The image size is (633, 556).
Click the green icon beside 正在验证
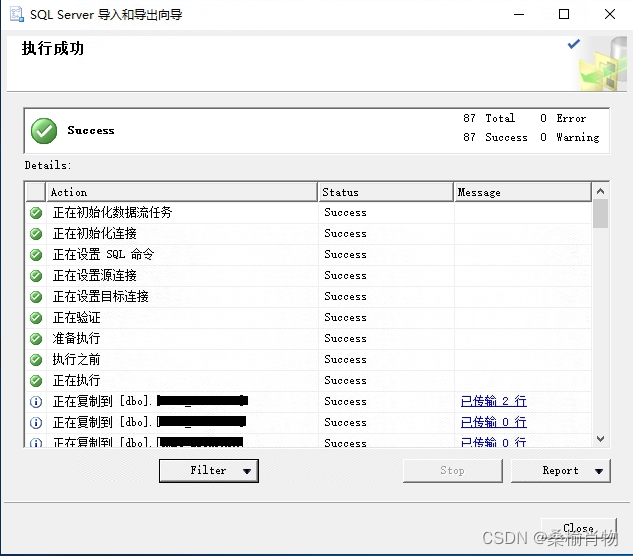[x=36, y=318]
